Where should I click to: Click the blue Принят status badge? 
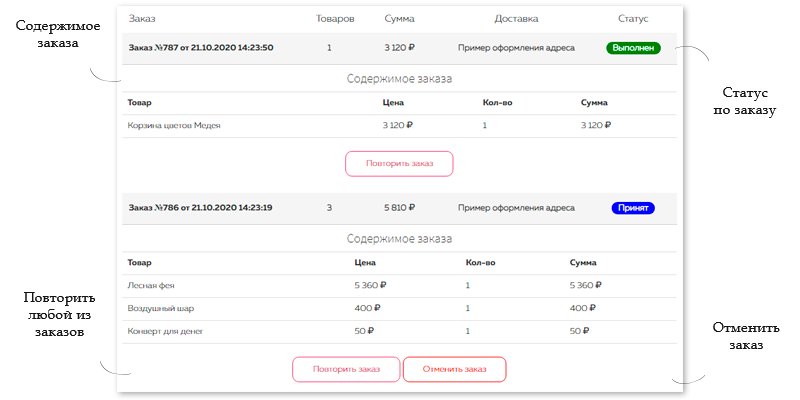click(633, 208)
